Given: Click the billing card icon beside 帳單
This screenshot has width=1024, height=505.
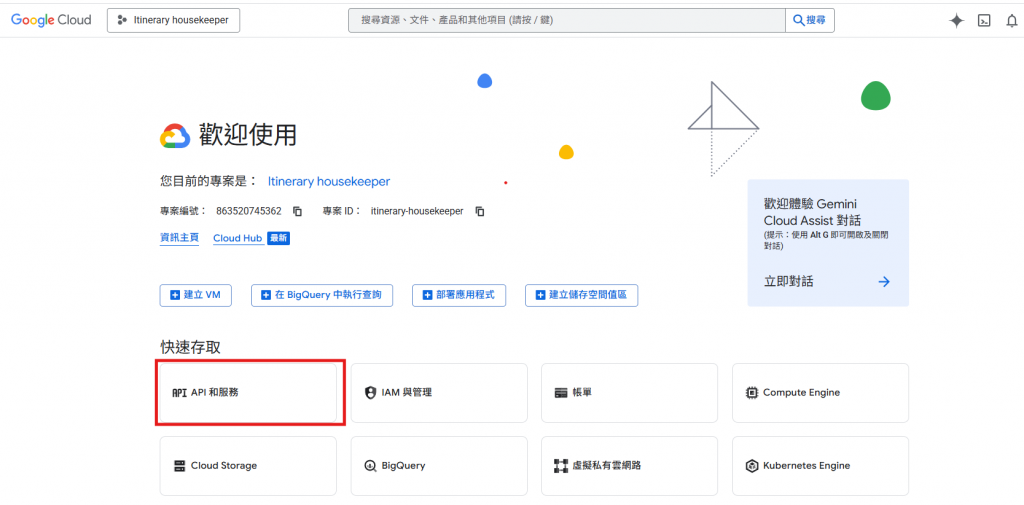Looking at the screenshot, I should click(561, 393).
